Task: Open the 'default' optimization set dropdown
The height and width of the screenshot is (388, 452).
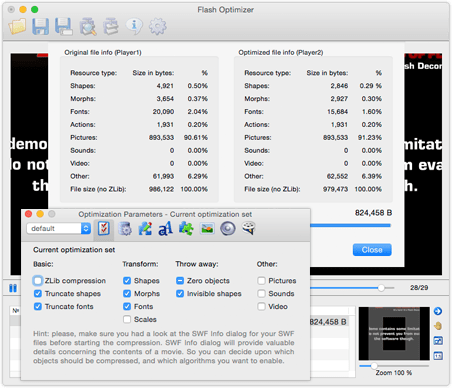Action: pyautogui.click(x=59, y=228)
